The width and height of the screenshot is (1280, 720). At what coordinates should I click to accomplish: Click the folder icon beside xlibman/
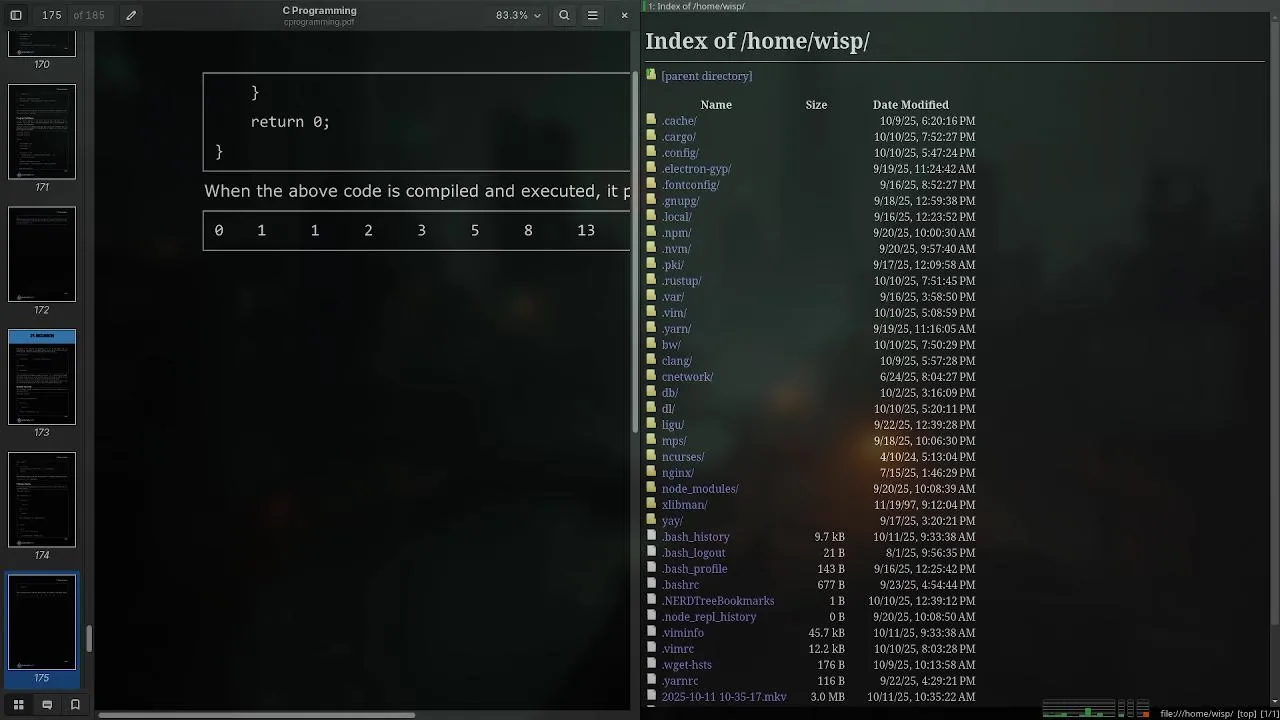pyautogui.click(x=651, y=504)
